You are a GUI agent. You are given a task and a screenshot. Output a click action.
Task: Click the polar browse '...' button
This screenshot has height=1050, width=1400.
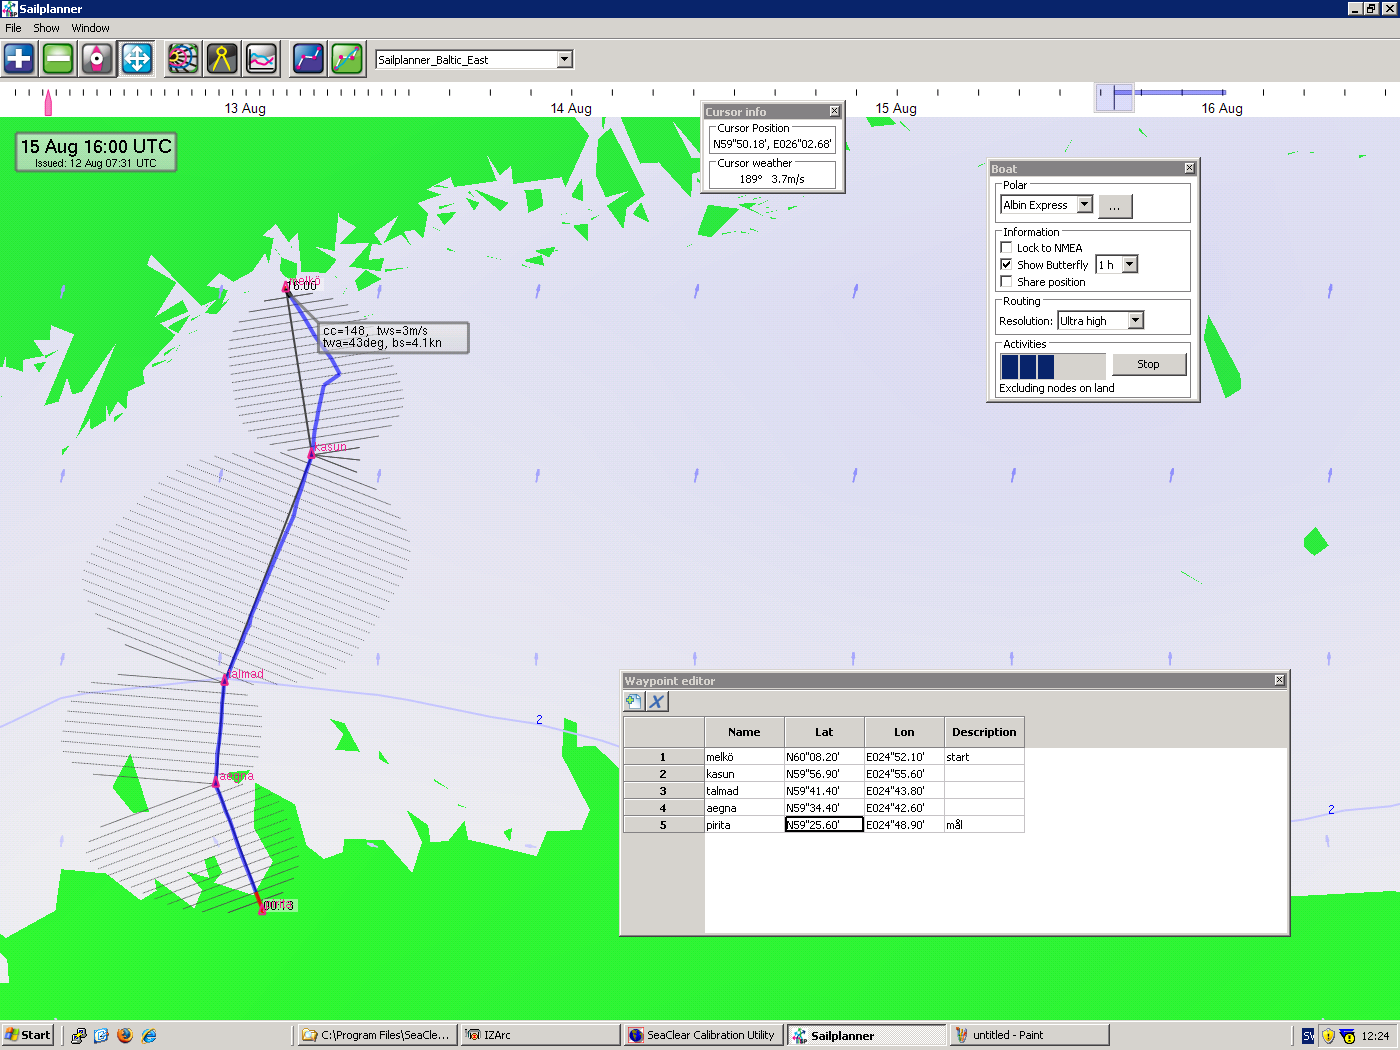click(1115, 206)
